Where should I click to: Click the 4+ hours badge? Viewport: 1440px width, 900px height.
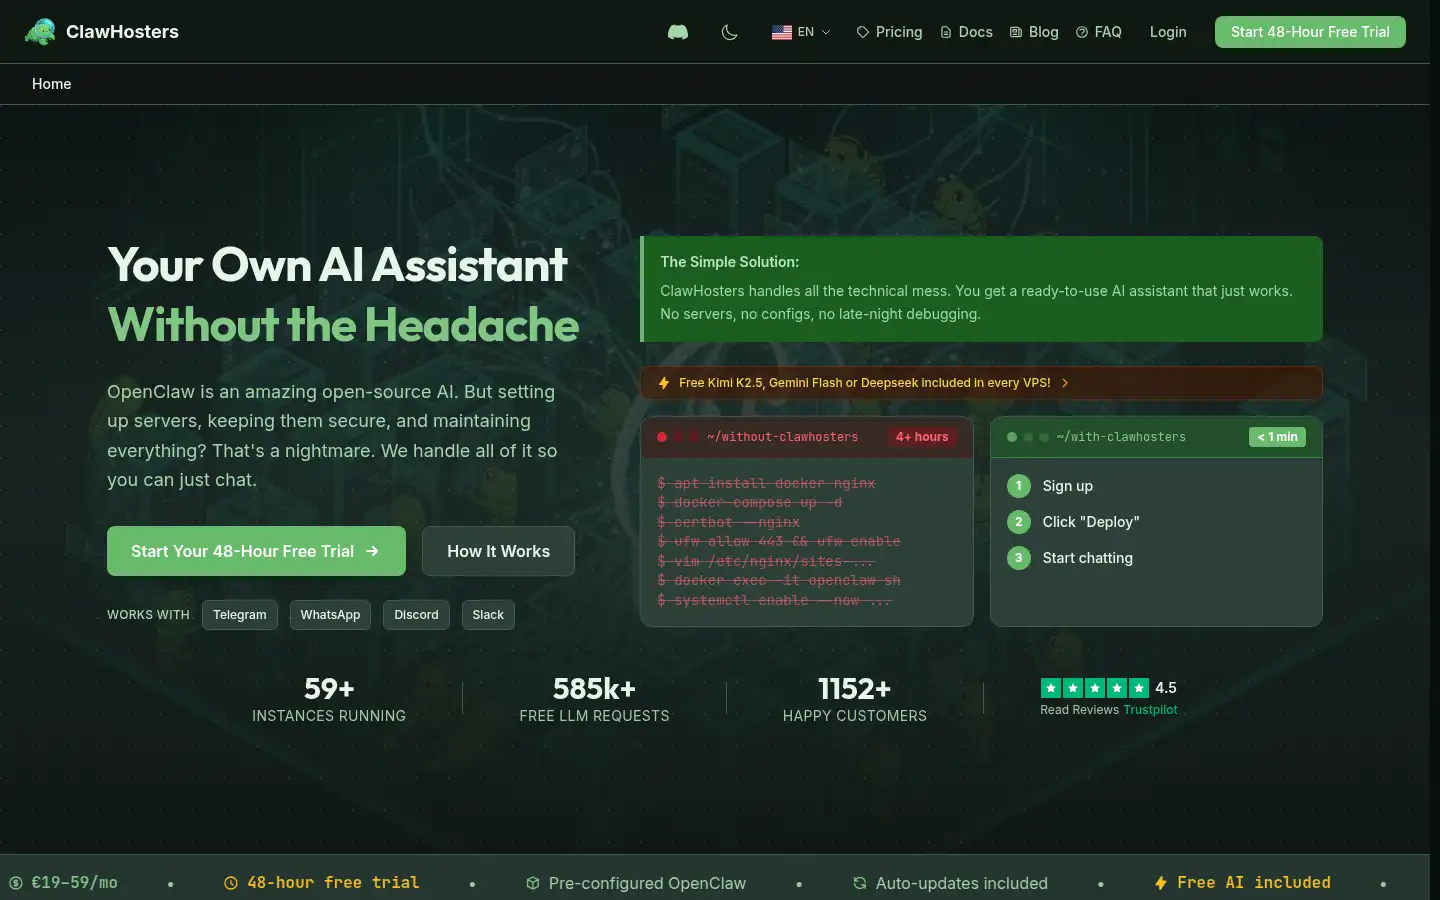click(x=922, y=437)
